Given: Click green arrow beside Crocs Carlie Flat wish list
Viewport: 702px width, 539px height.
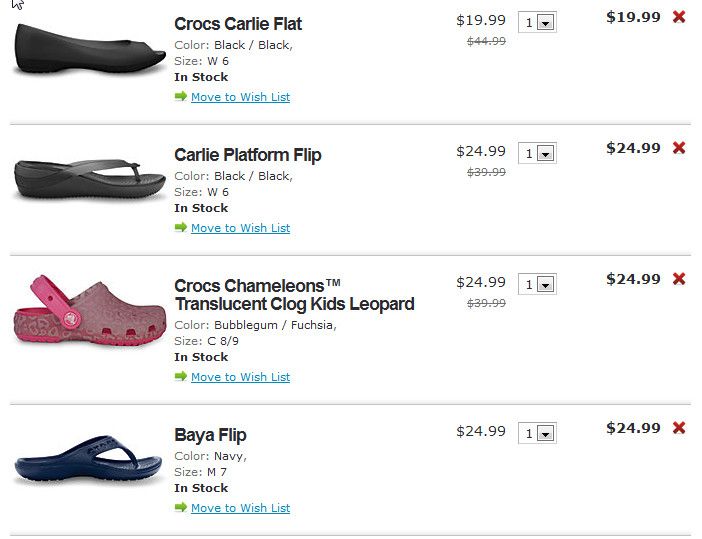Looking at the screenshot, I should pos(181,97).
